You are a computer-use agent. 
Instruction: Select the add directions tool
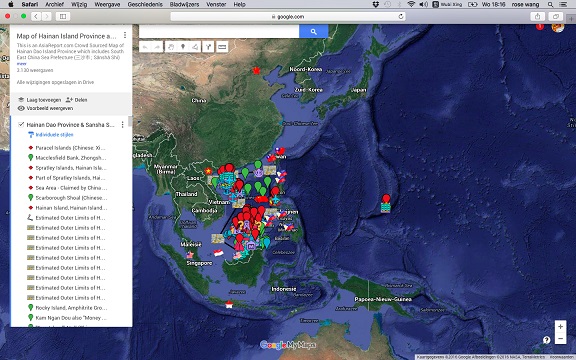208,47
